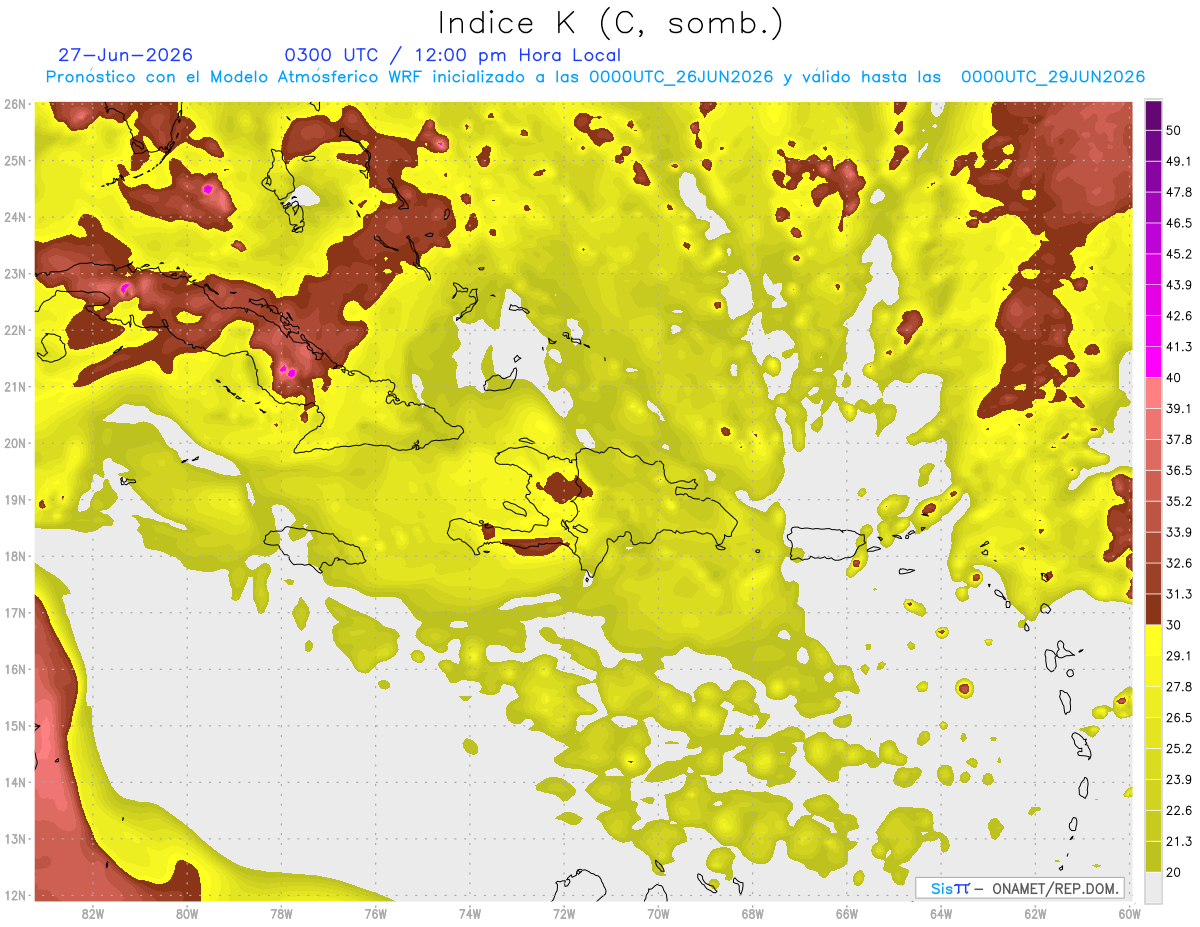Click the "0000UTC_29JUN2026" valid-until time
Viewport: 1200px width, 927px height.
(1053, 77)
